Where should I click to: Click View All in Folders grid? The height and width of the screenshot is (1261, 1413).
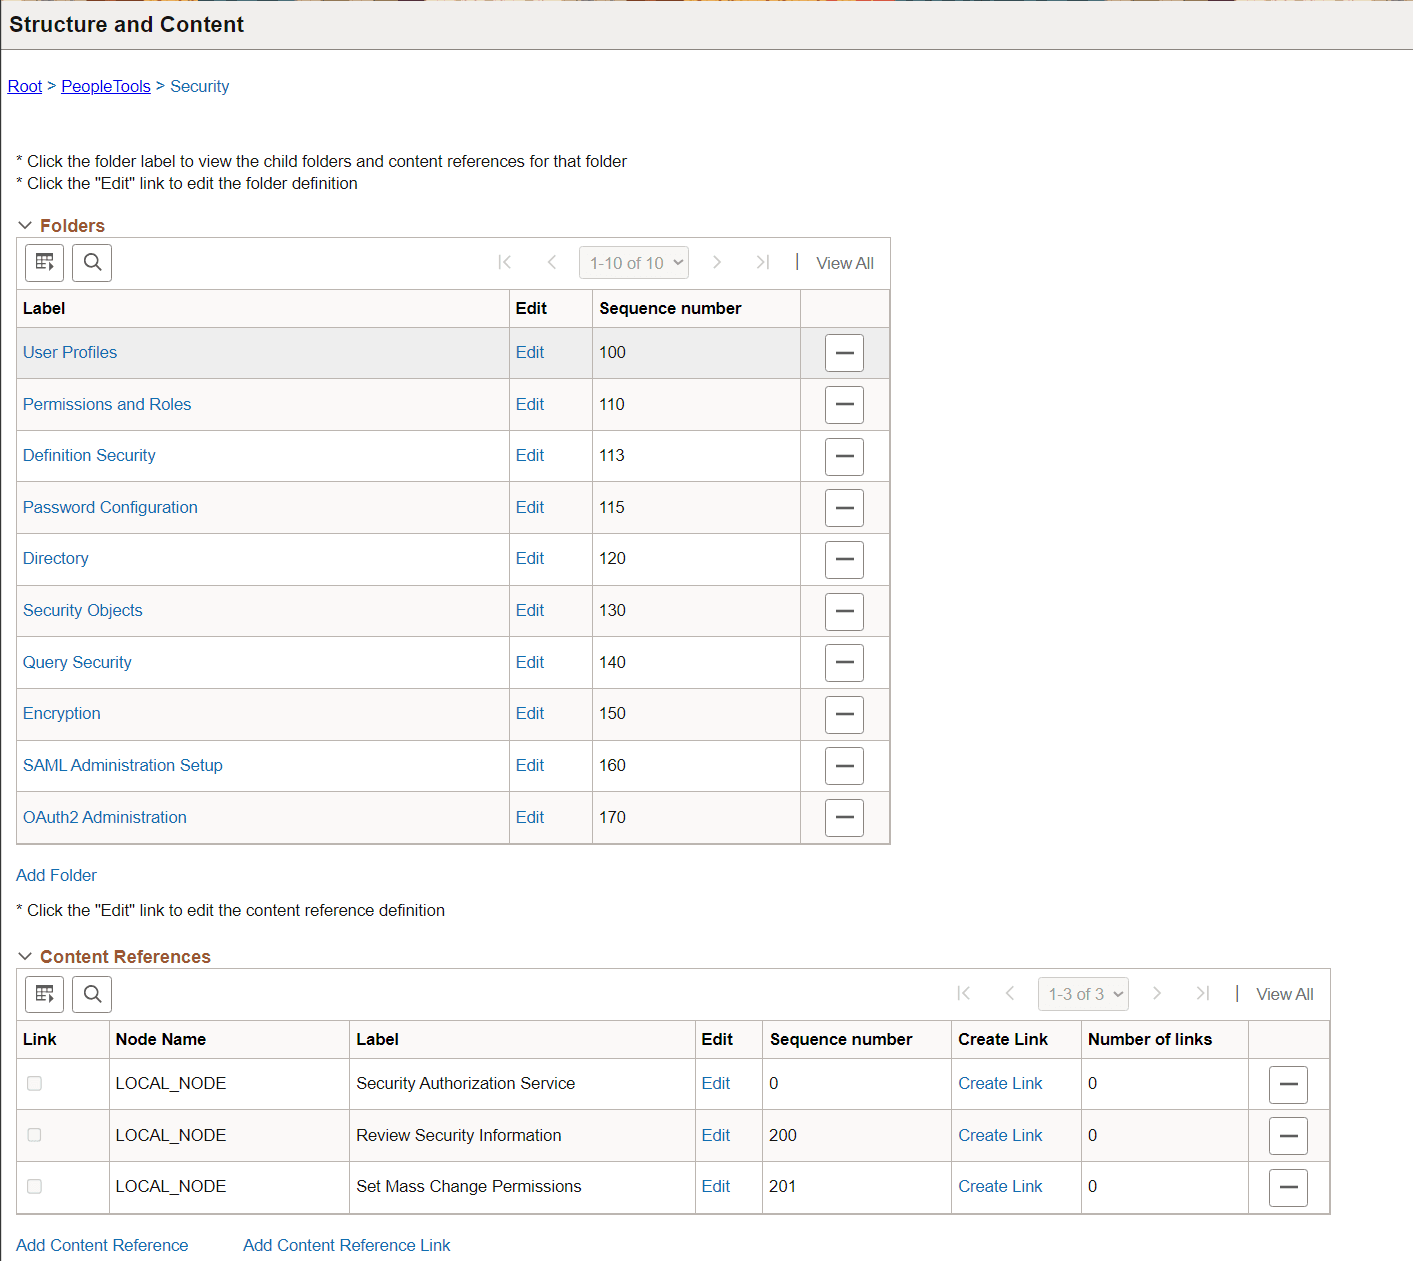[845, 263]
